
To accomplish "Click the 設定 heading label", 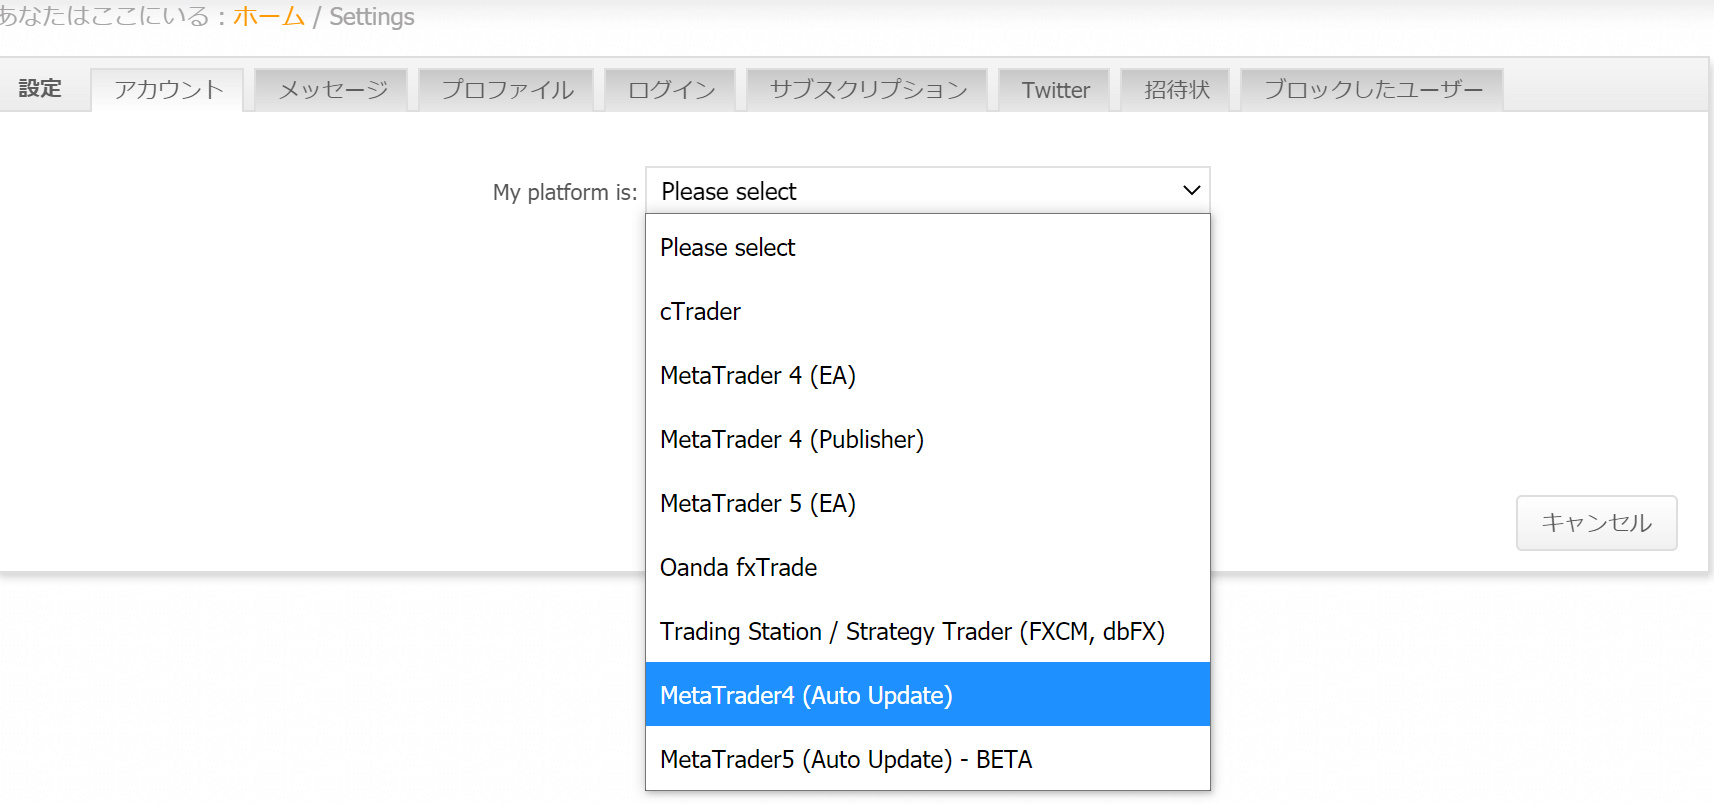I will coord(40,89).
